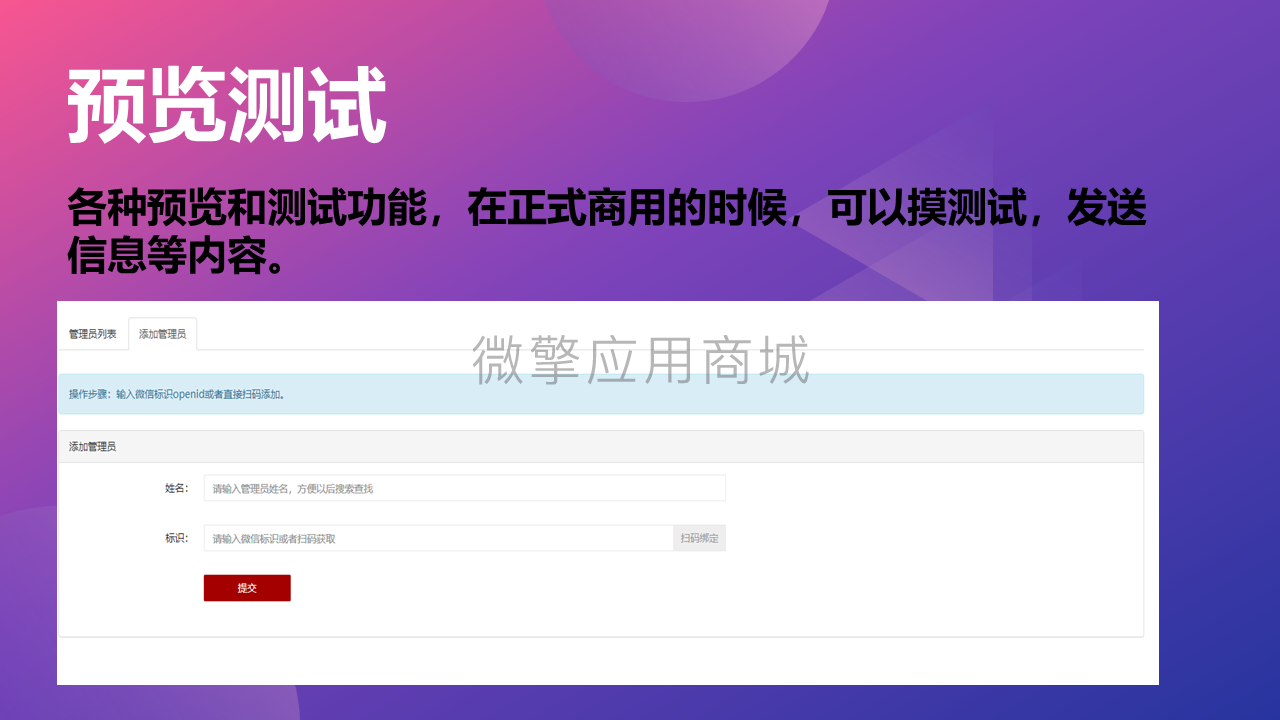Select the 添加管理员 tab
This screenshot has height=720, width=1280.
pos(162,334)
